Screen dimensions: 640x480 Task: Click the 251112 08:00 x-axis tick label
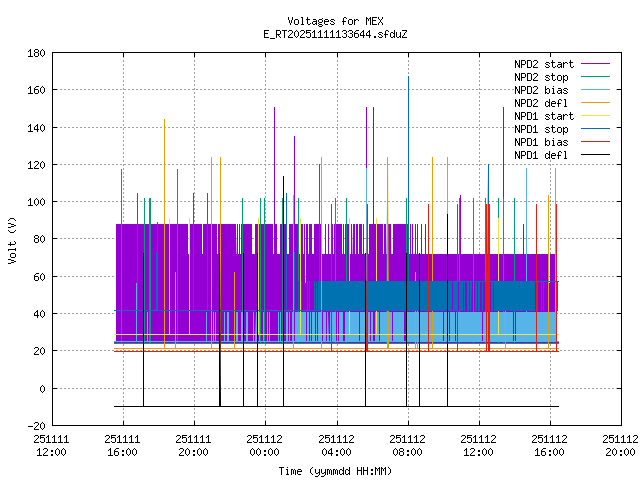pyautogui.click(x=407, y=445)
